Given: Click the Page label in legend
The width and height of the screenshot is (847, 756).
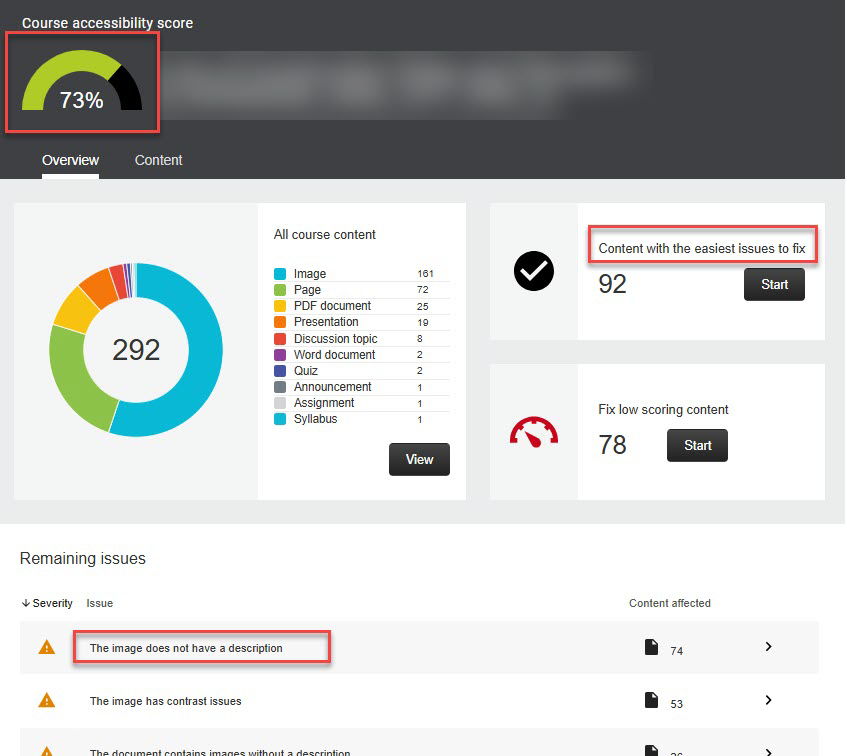Looking at the screenshot, I should 307,290.
